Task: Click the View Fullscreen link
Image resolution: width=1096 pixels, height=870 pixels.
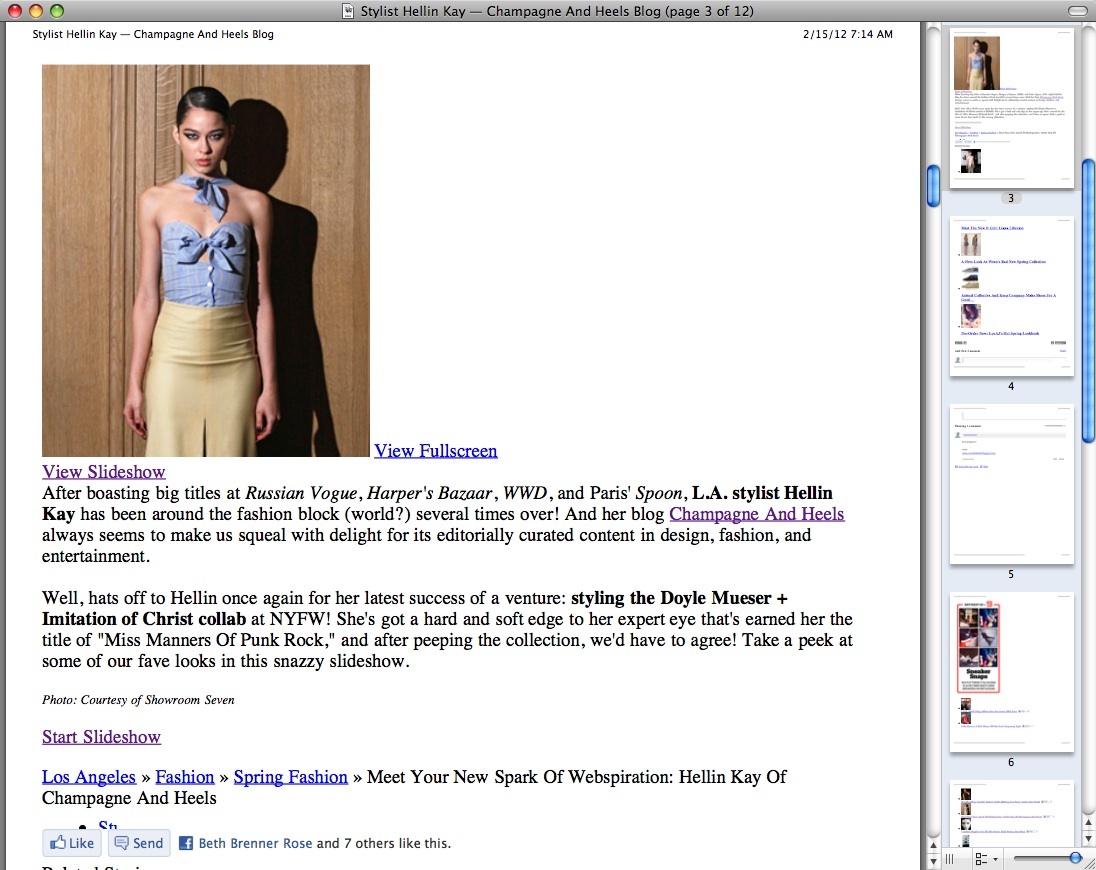Action: click(x=435, y=451)
